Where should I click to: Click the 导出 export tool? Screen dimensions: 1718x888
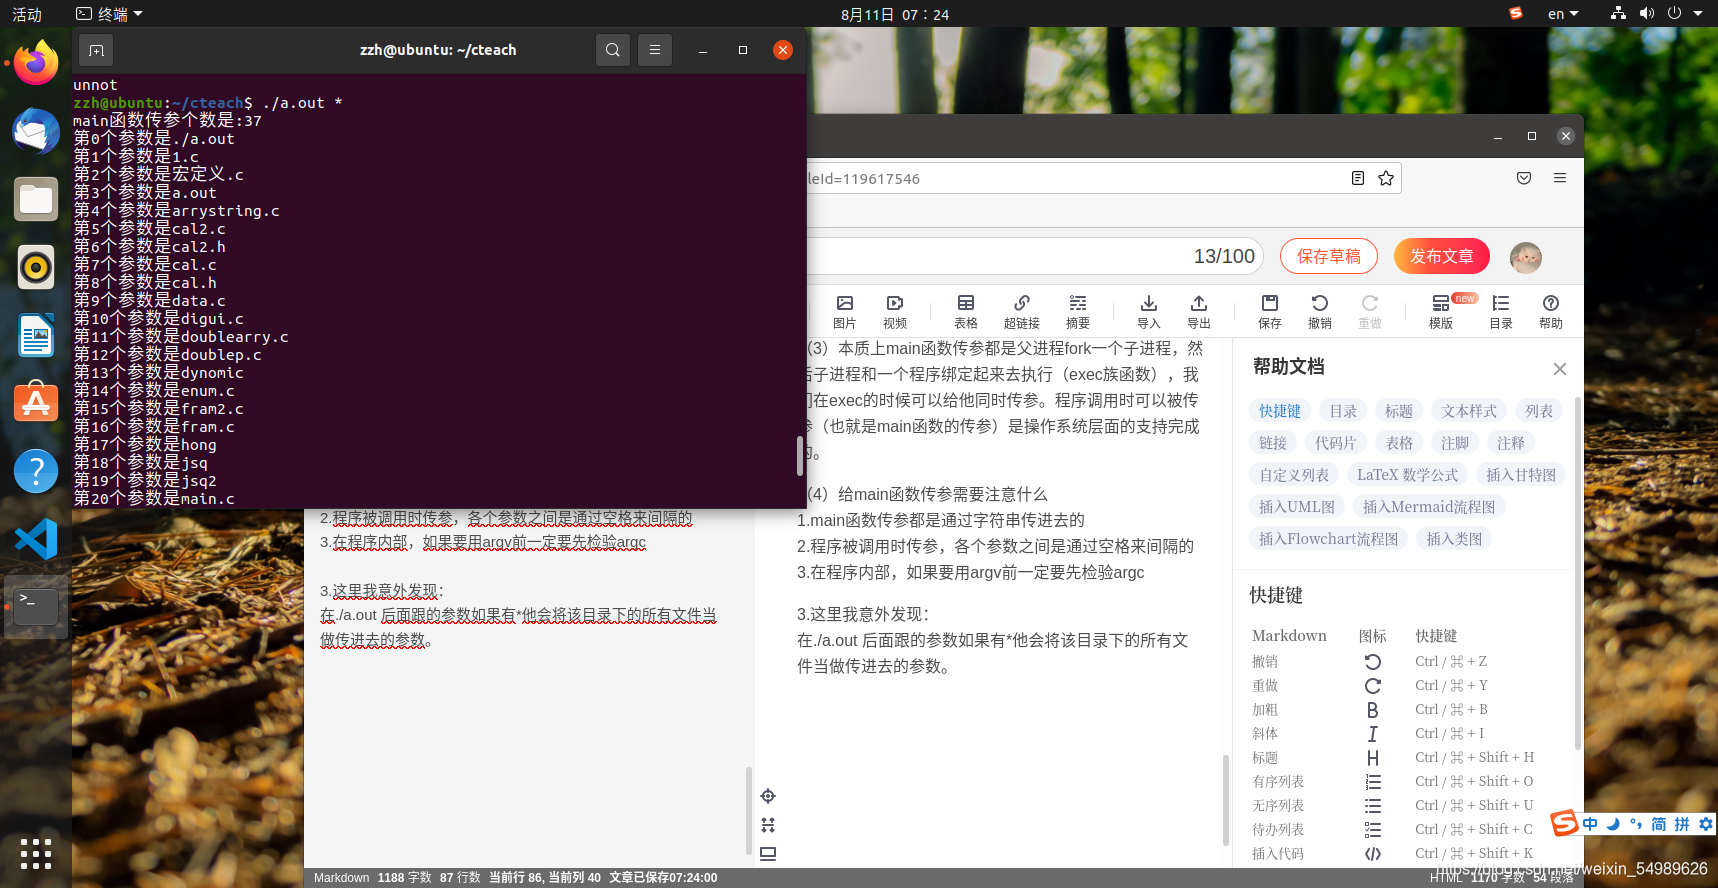[1199, 311]
